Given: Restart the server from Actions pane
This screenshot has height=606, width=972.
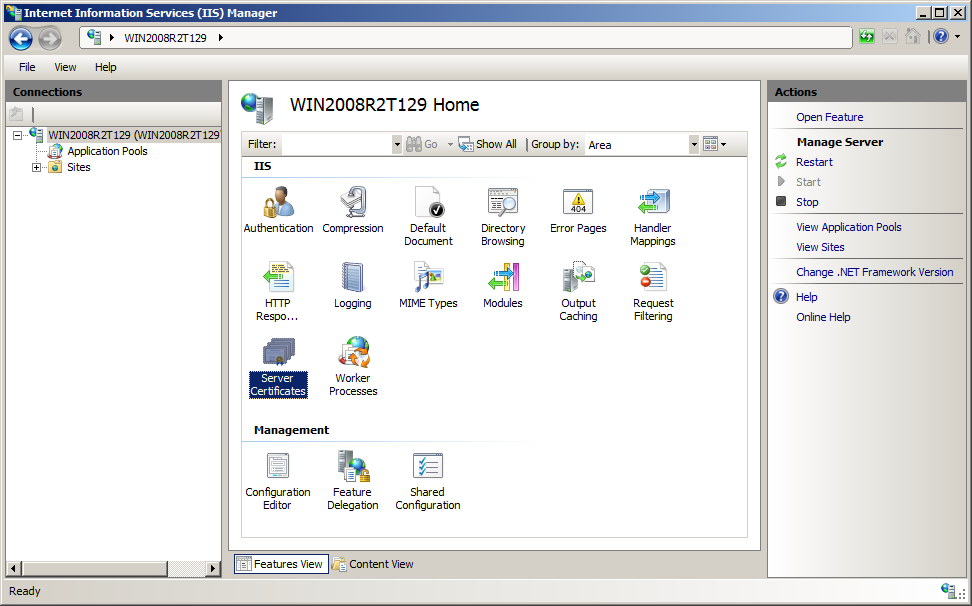Looking at the screenshot, I should point(814,161).
